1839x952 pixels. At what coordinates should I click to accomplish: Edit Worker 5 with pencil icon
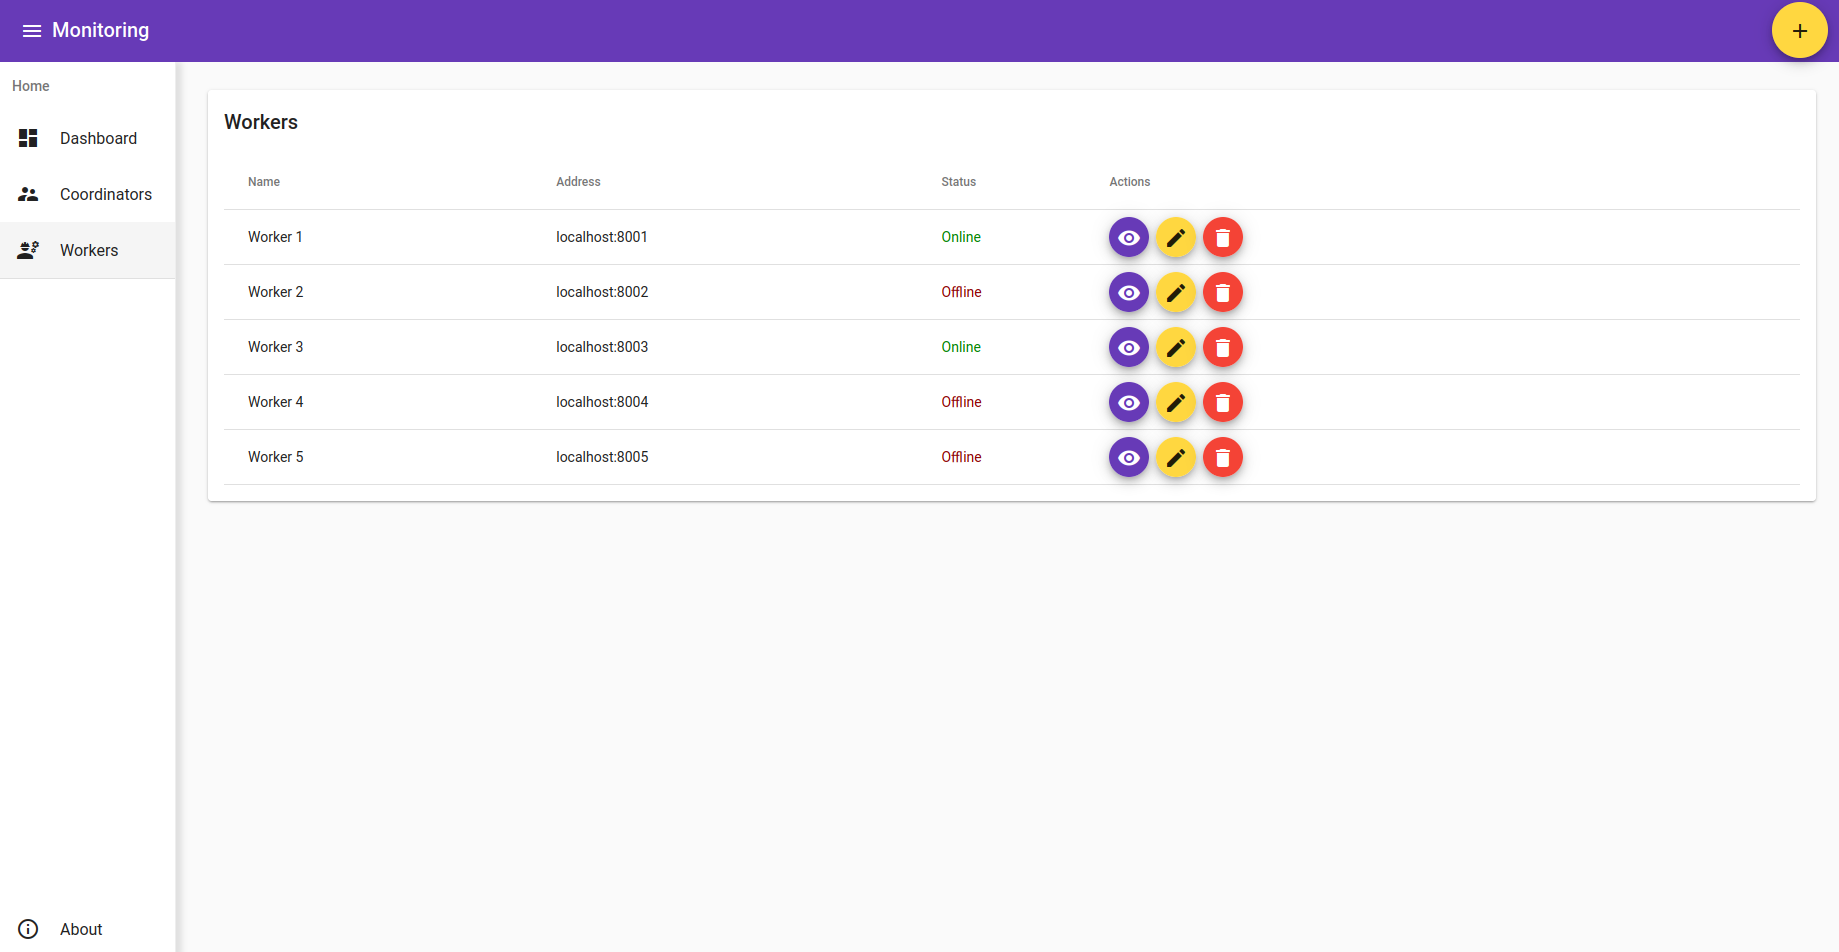(1175, 457)
